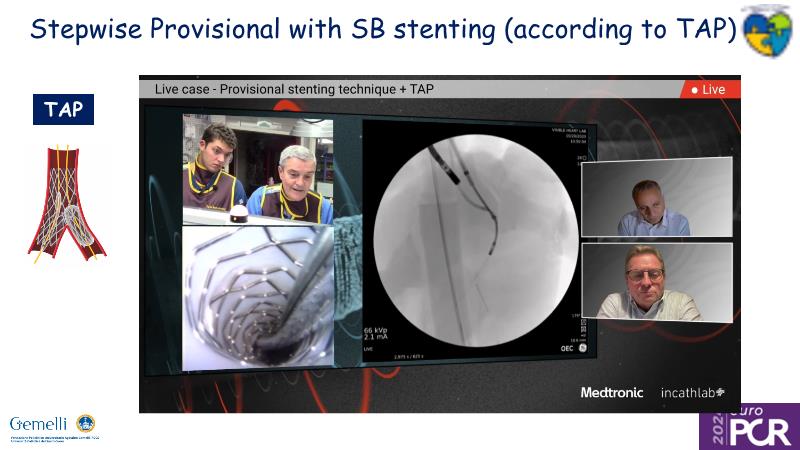800x450 pixels.
Task: Click the older operator in blue scrubs
Action: point(294,185)
